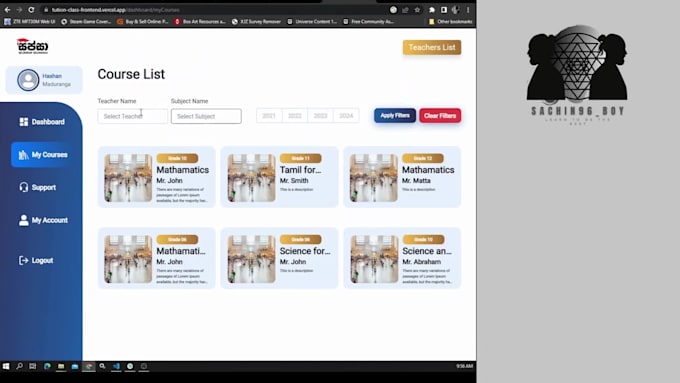Screen dimensions: 680x383
Task: Apply the selected filters
Action: point(395,115)
